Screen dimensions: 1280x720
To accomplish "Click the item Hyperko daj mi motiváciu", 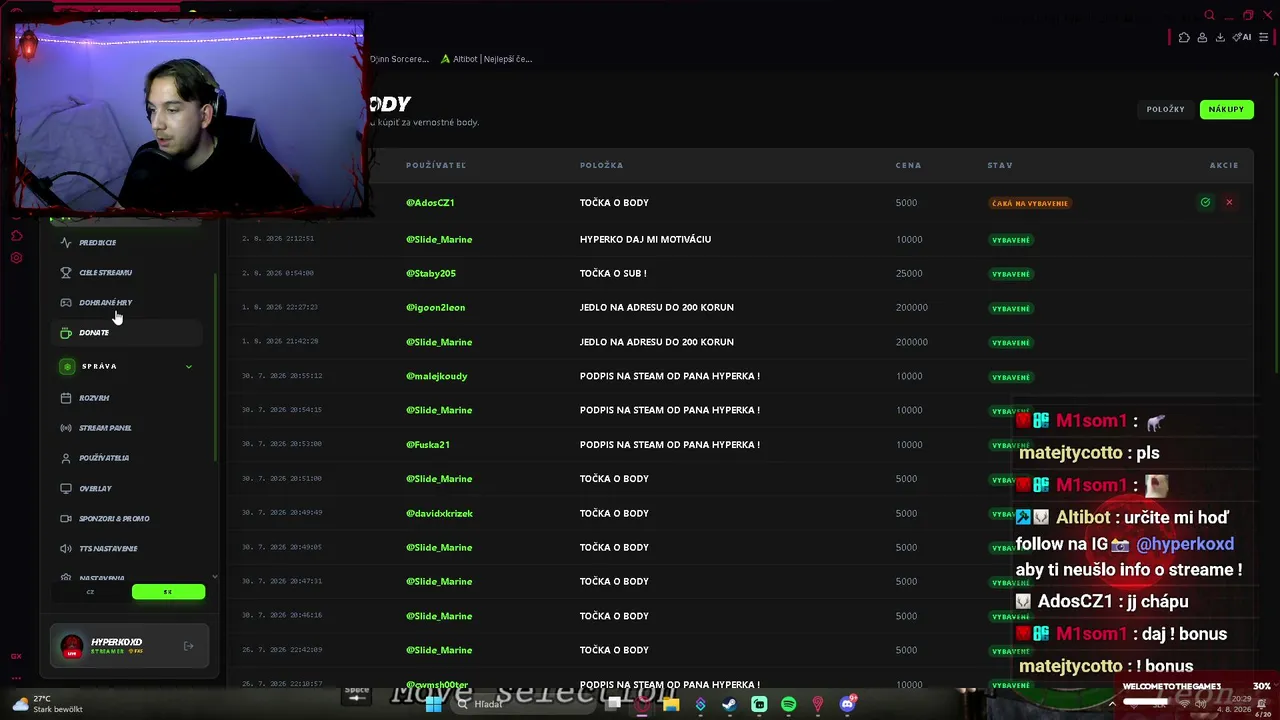I will point(645,240).
